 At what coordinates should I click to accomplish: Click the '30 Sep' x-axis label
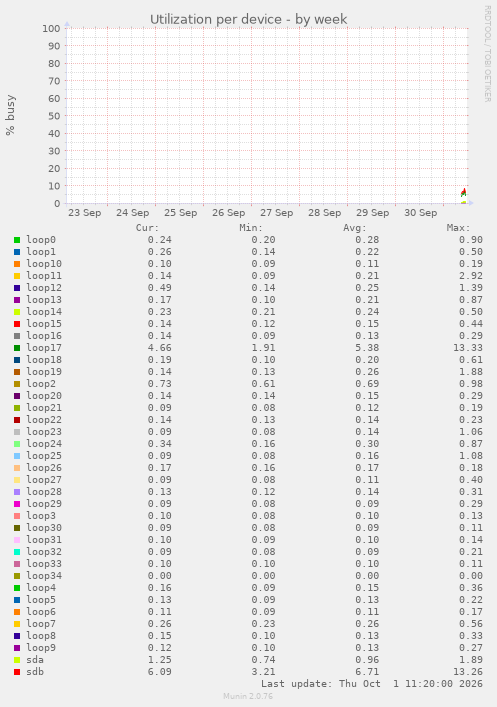click(x=420, y=213)
